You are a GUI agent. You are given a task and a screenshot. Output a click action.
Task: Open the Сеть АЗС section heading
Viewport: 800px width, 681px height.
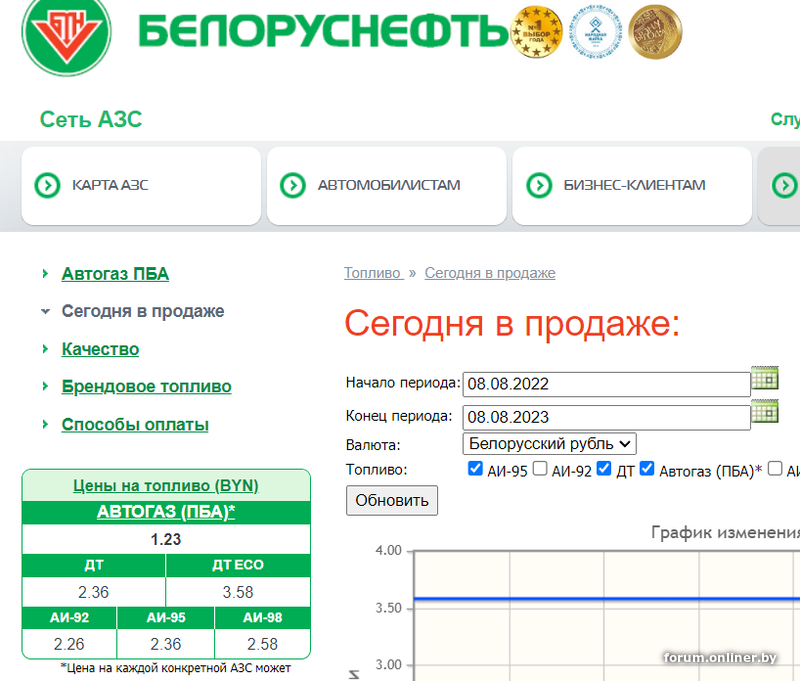tap(91, 119)
